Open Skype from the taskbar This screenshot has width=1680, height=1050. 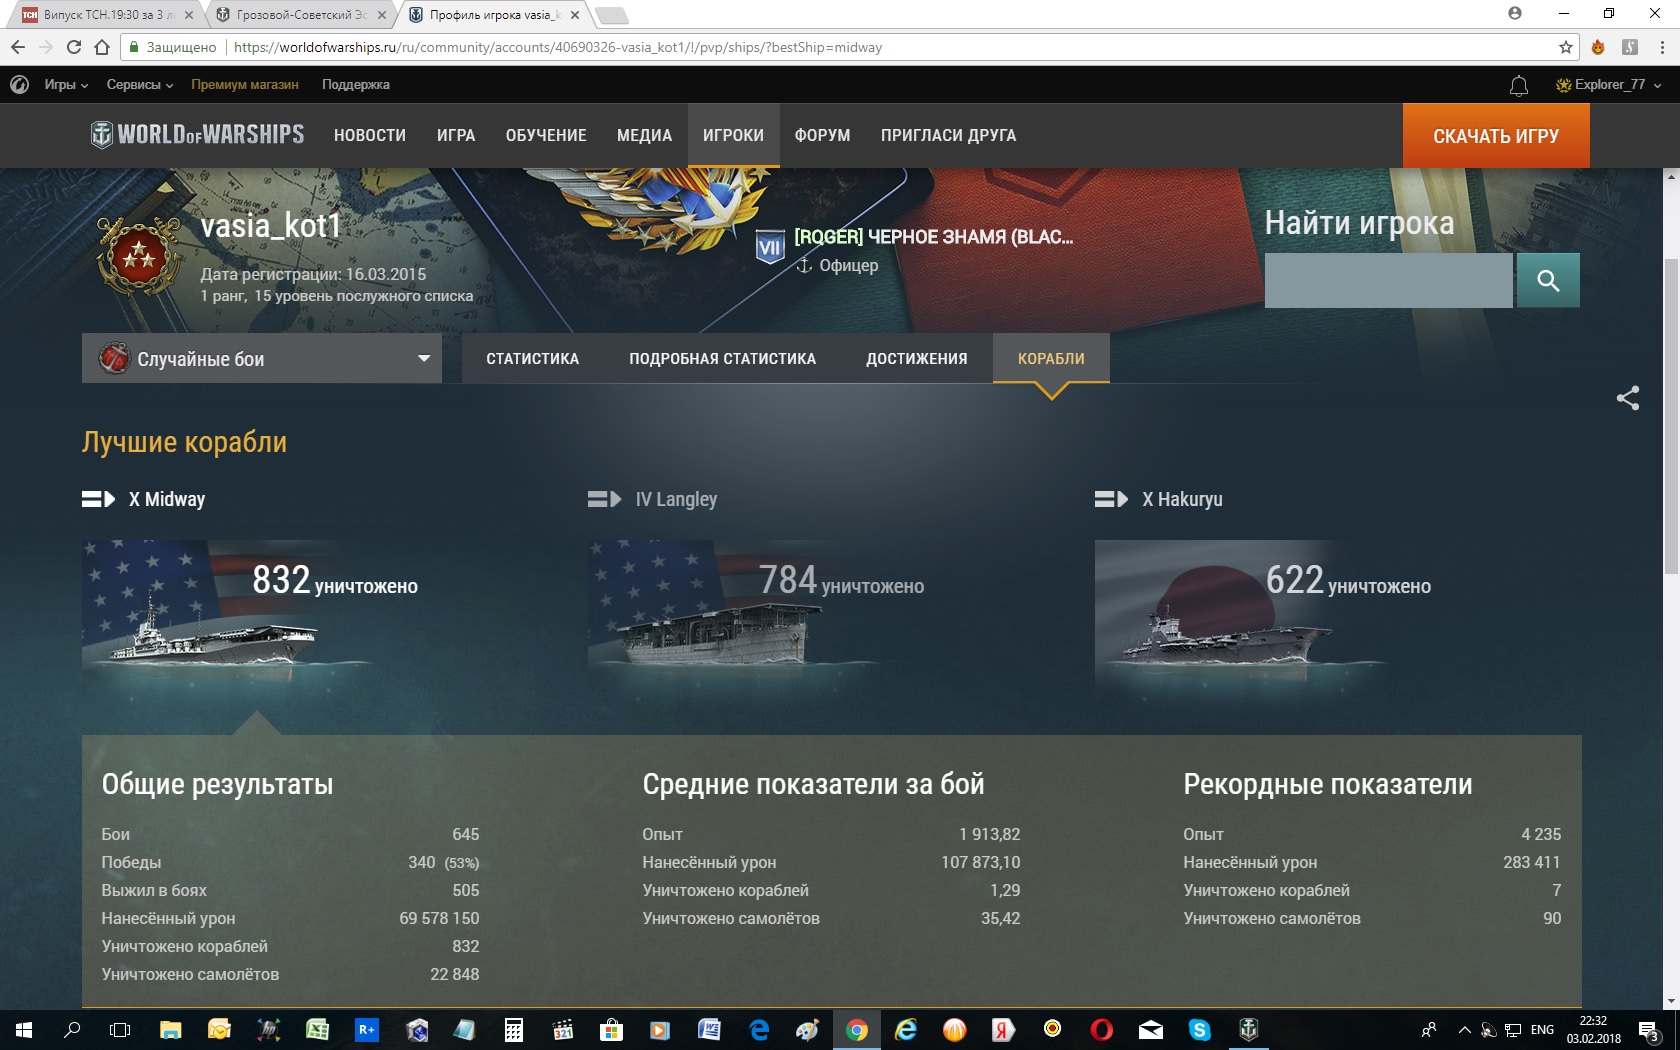pos(1199,1029)
